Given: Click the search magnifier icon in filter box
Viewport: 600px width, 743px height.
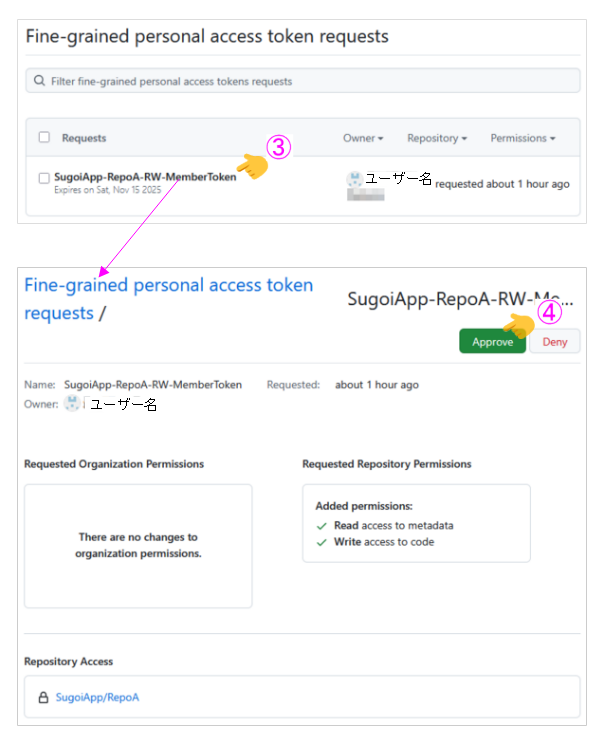Looking at the screenshot, I should [x=39, y=81].
